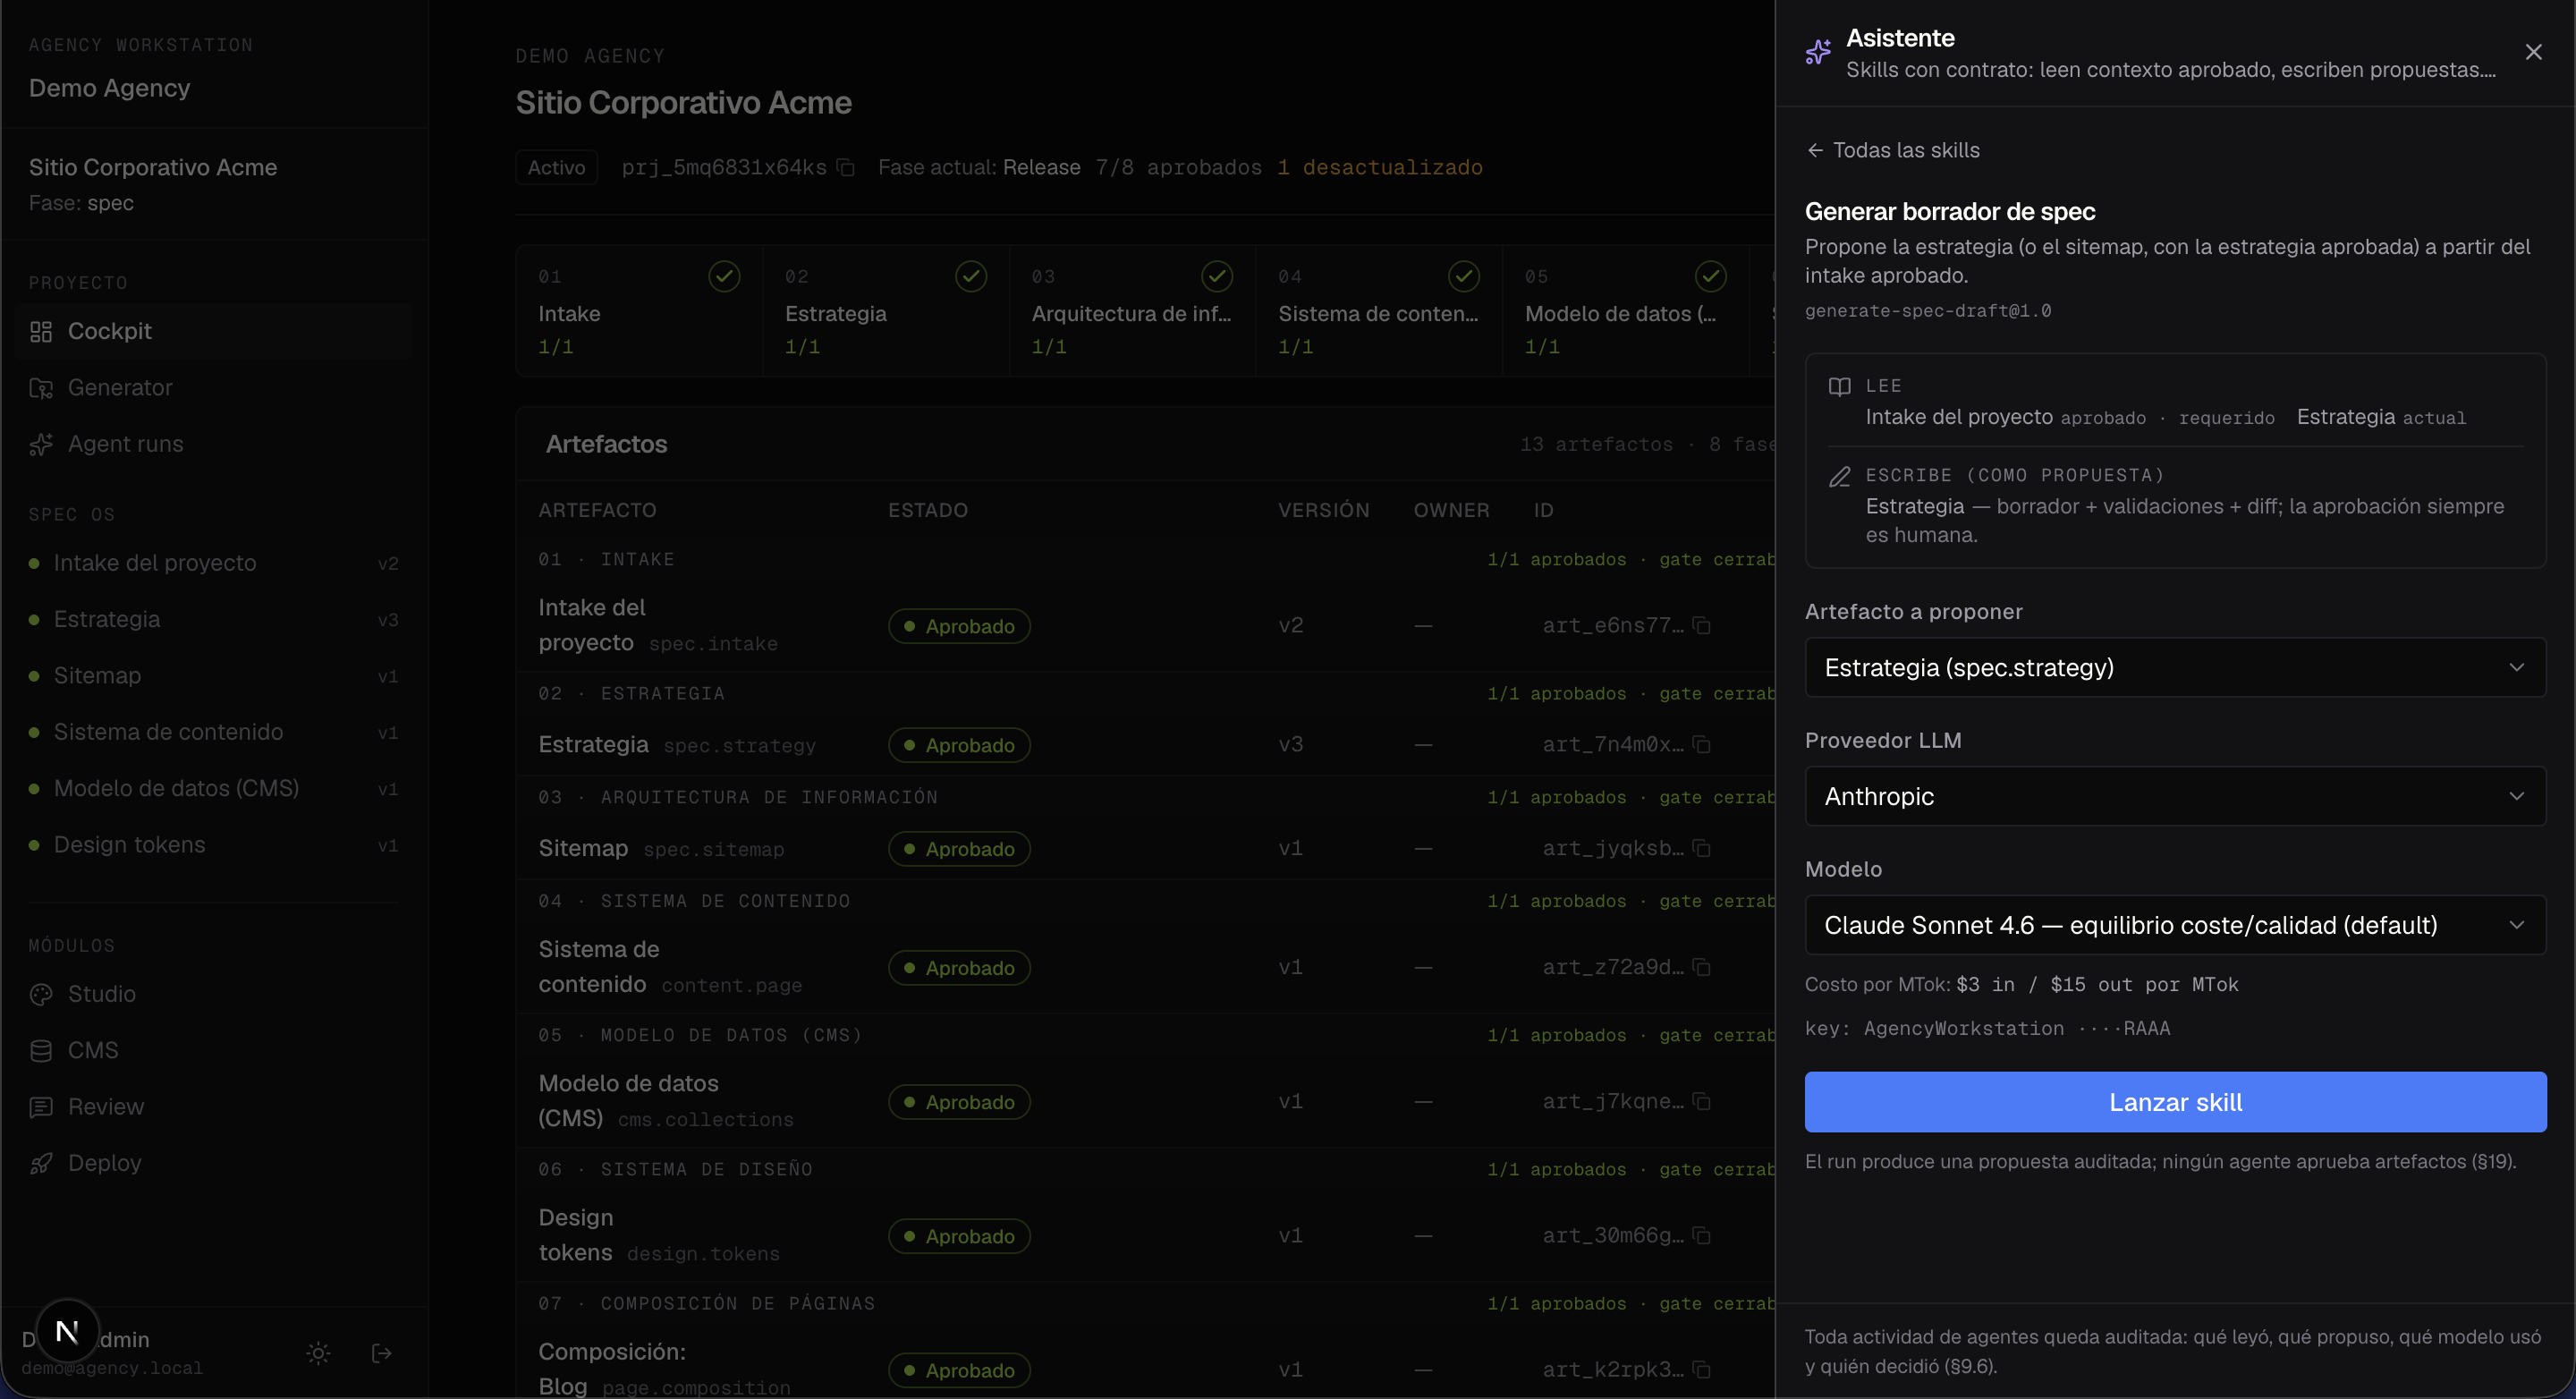Screen dimensions: 2576x1399
Task: Copy the Sitemap artefact ID art_jyqksb
Action: (x=1701, y=849)
